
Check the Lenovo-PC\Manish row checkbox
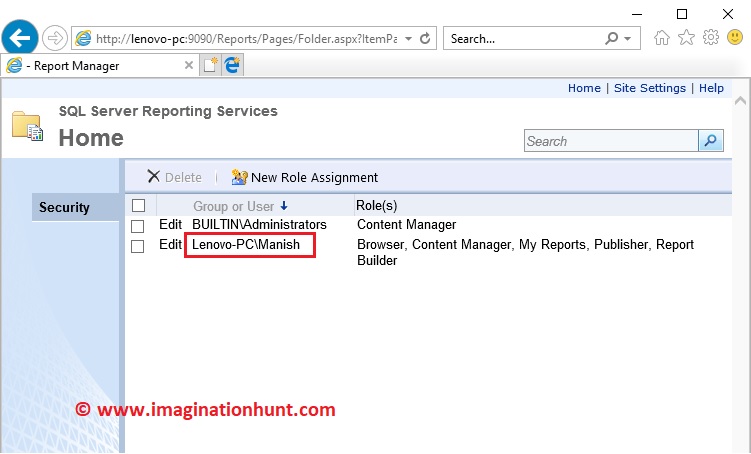[x=137, y=246]
